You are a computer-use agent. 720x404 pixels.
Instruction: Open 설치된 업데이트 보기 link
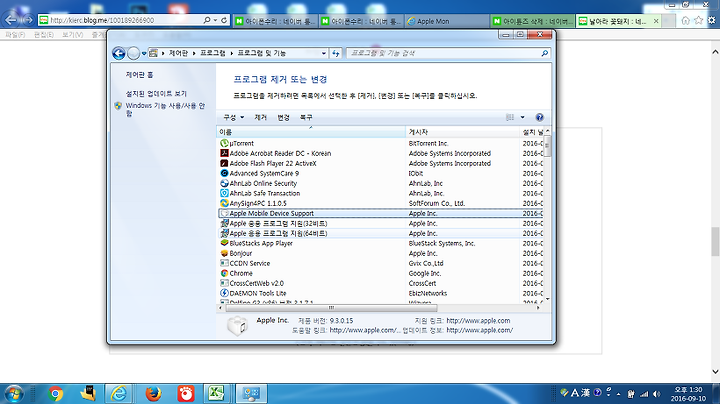156,94
